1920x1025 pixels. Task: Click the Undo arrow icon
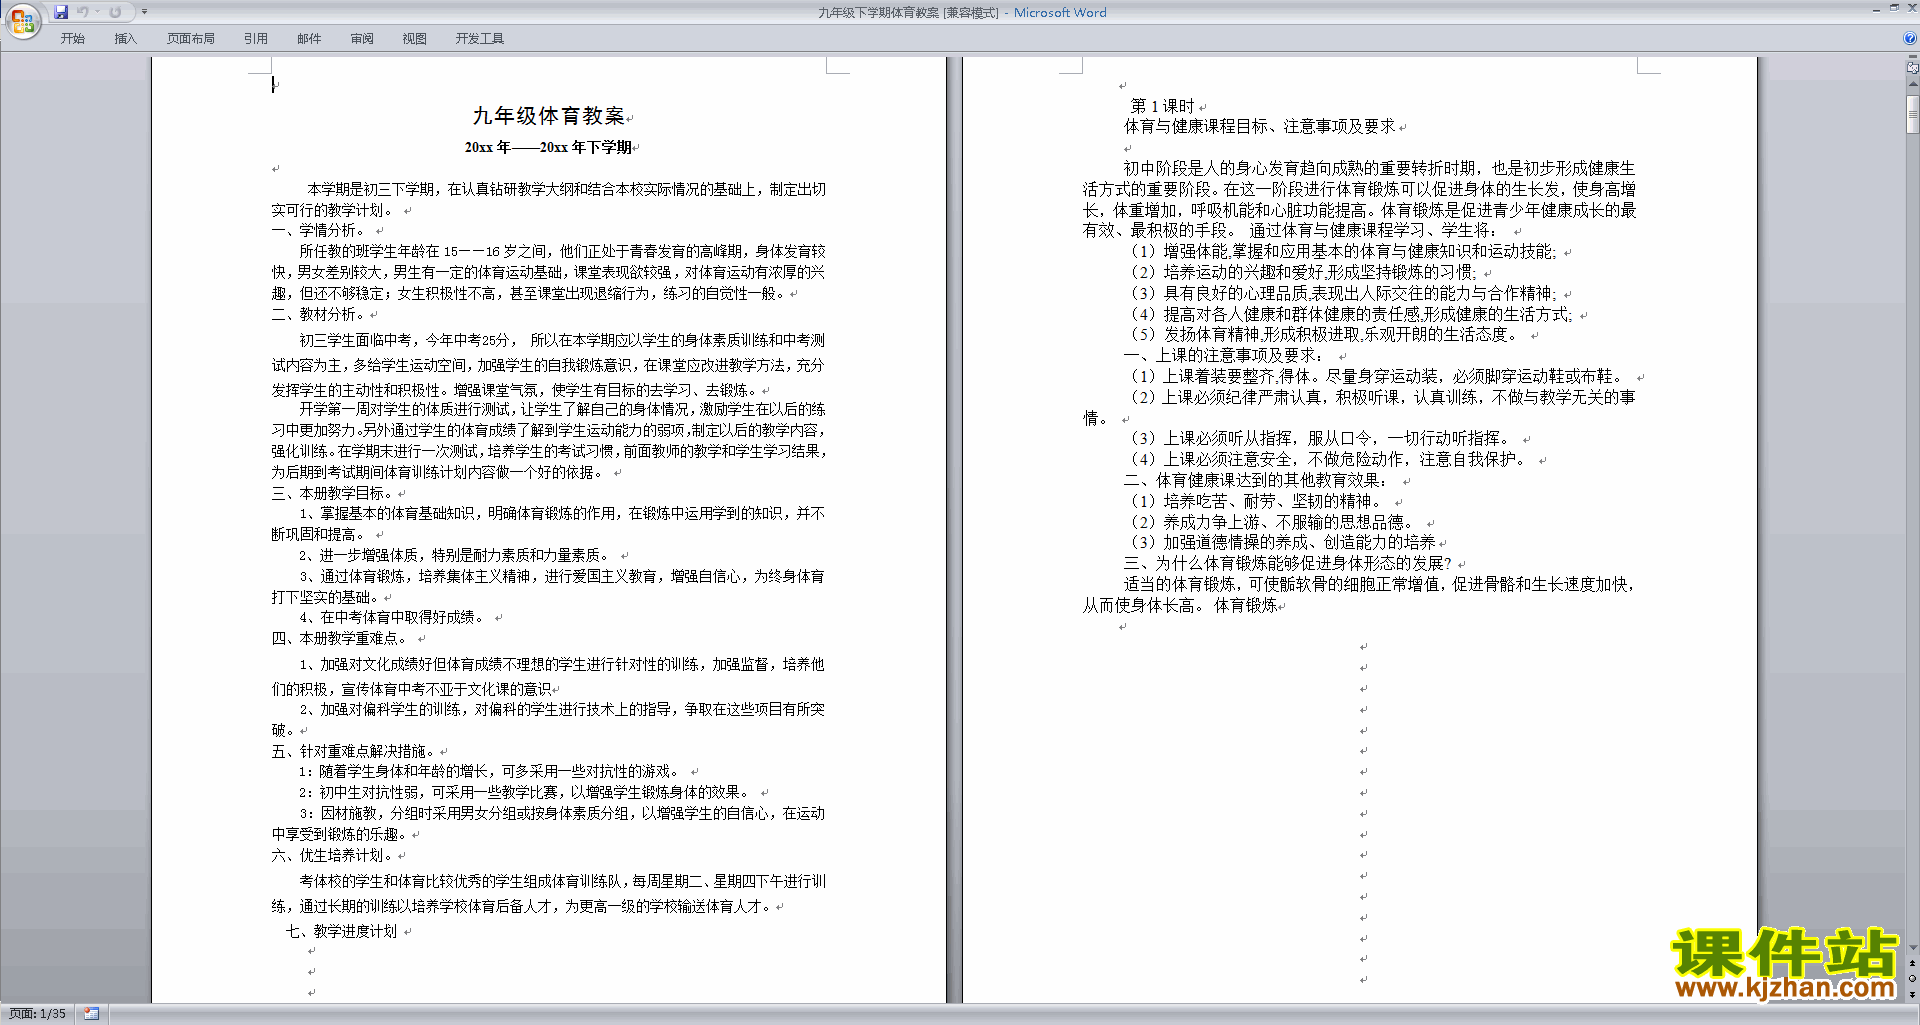click(x=83, y=12)
